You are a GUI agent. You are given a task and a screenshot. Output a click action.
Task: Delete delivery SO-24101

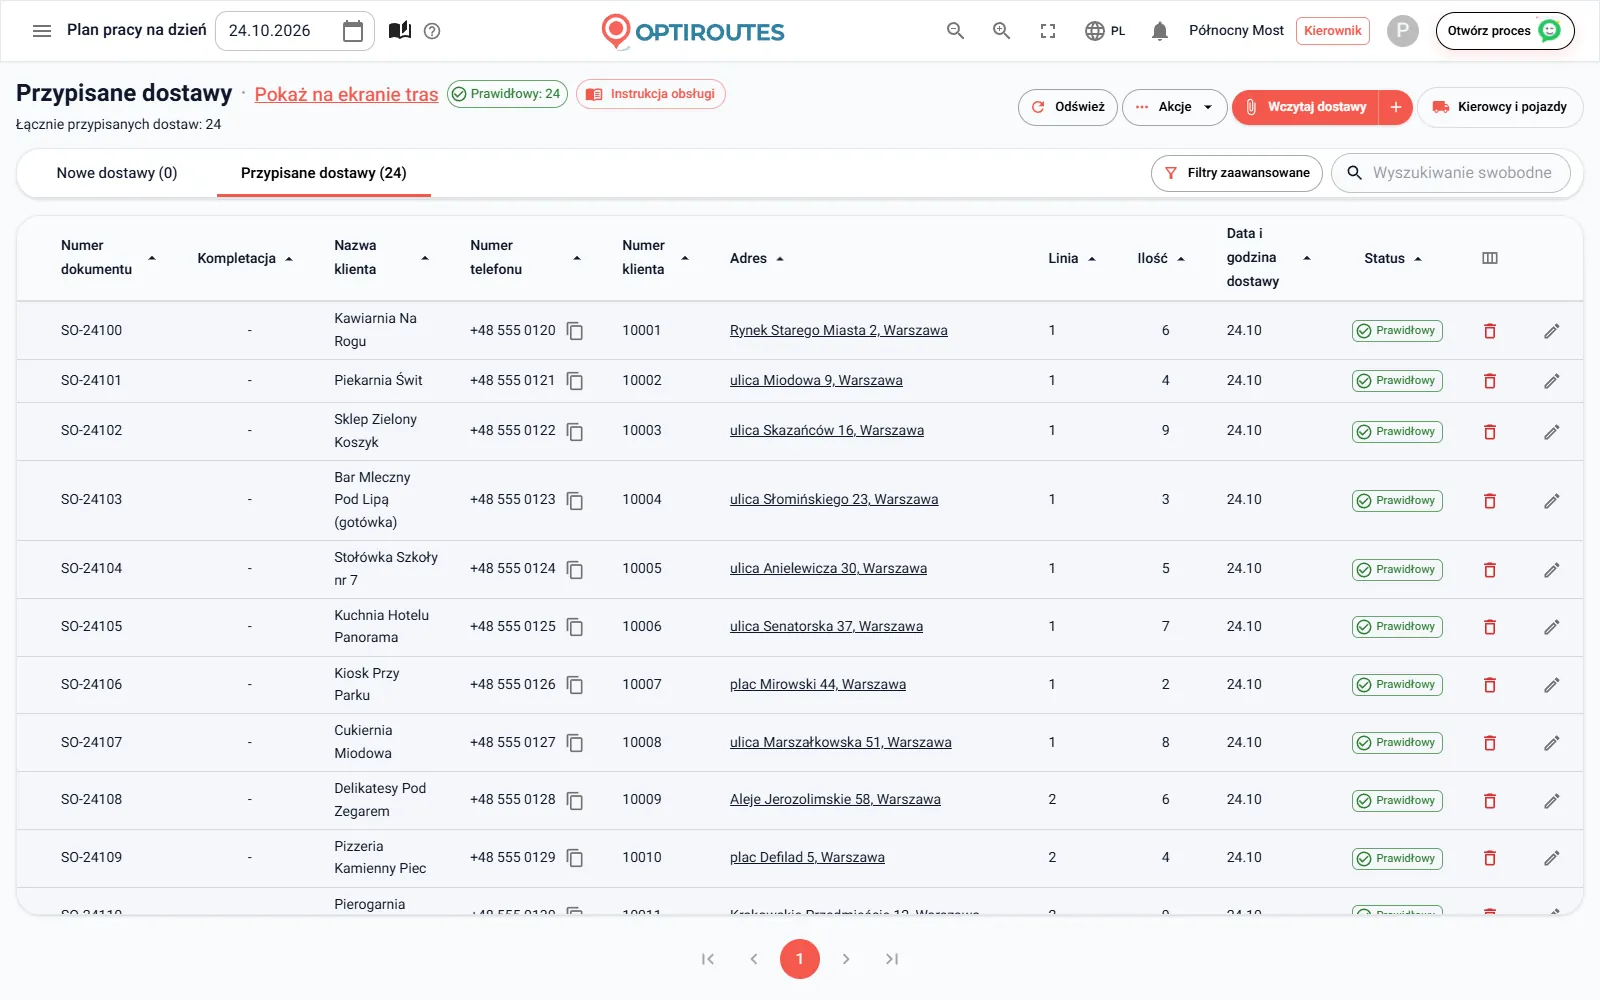[x=1490, y=381]
